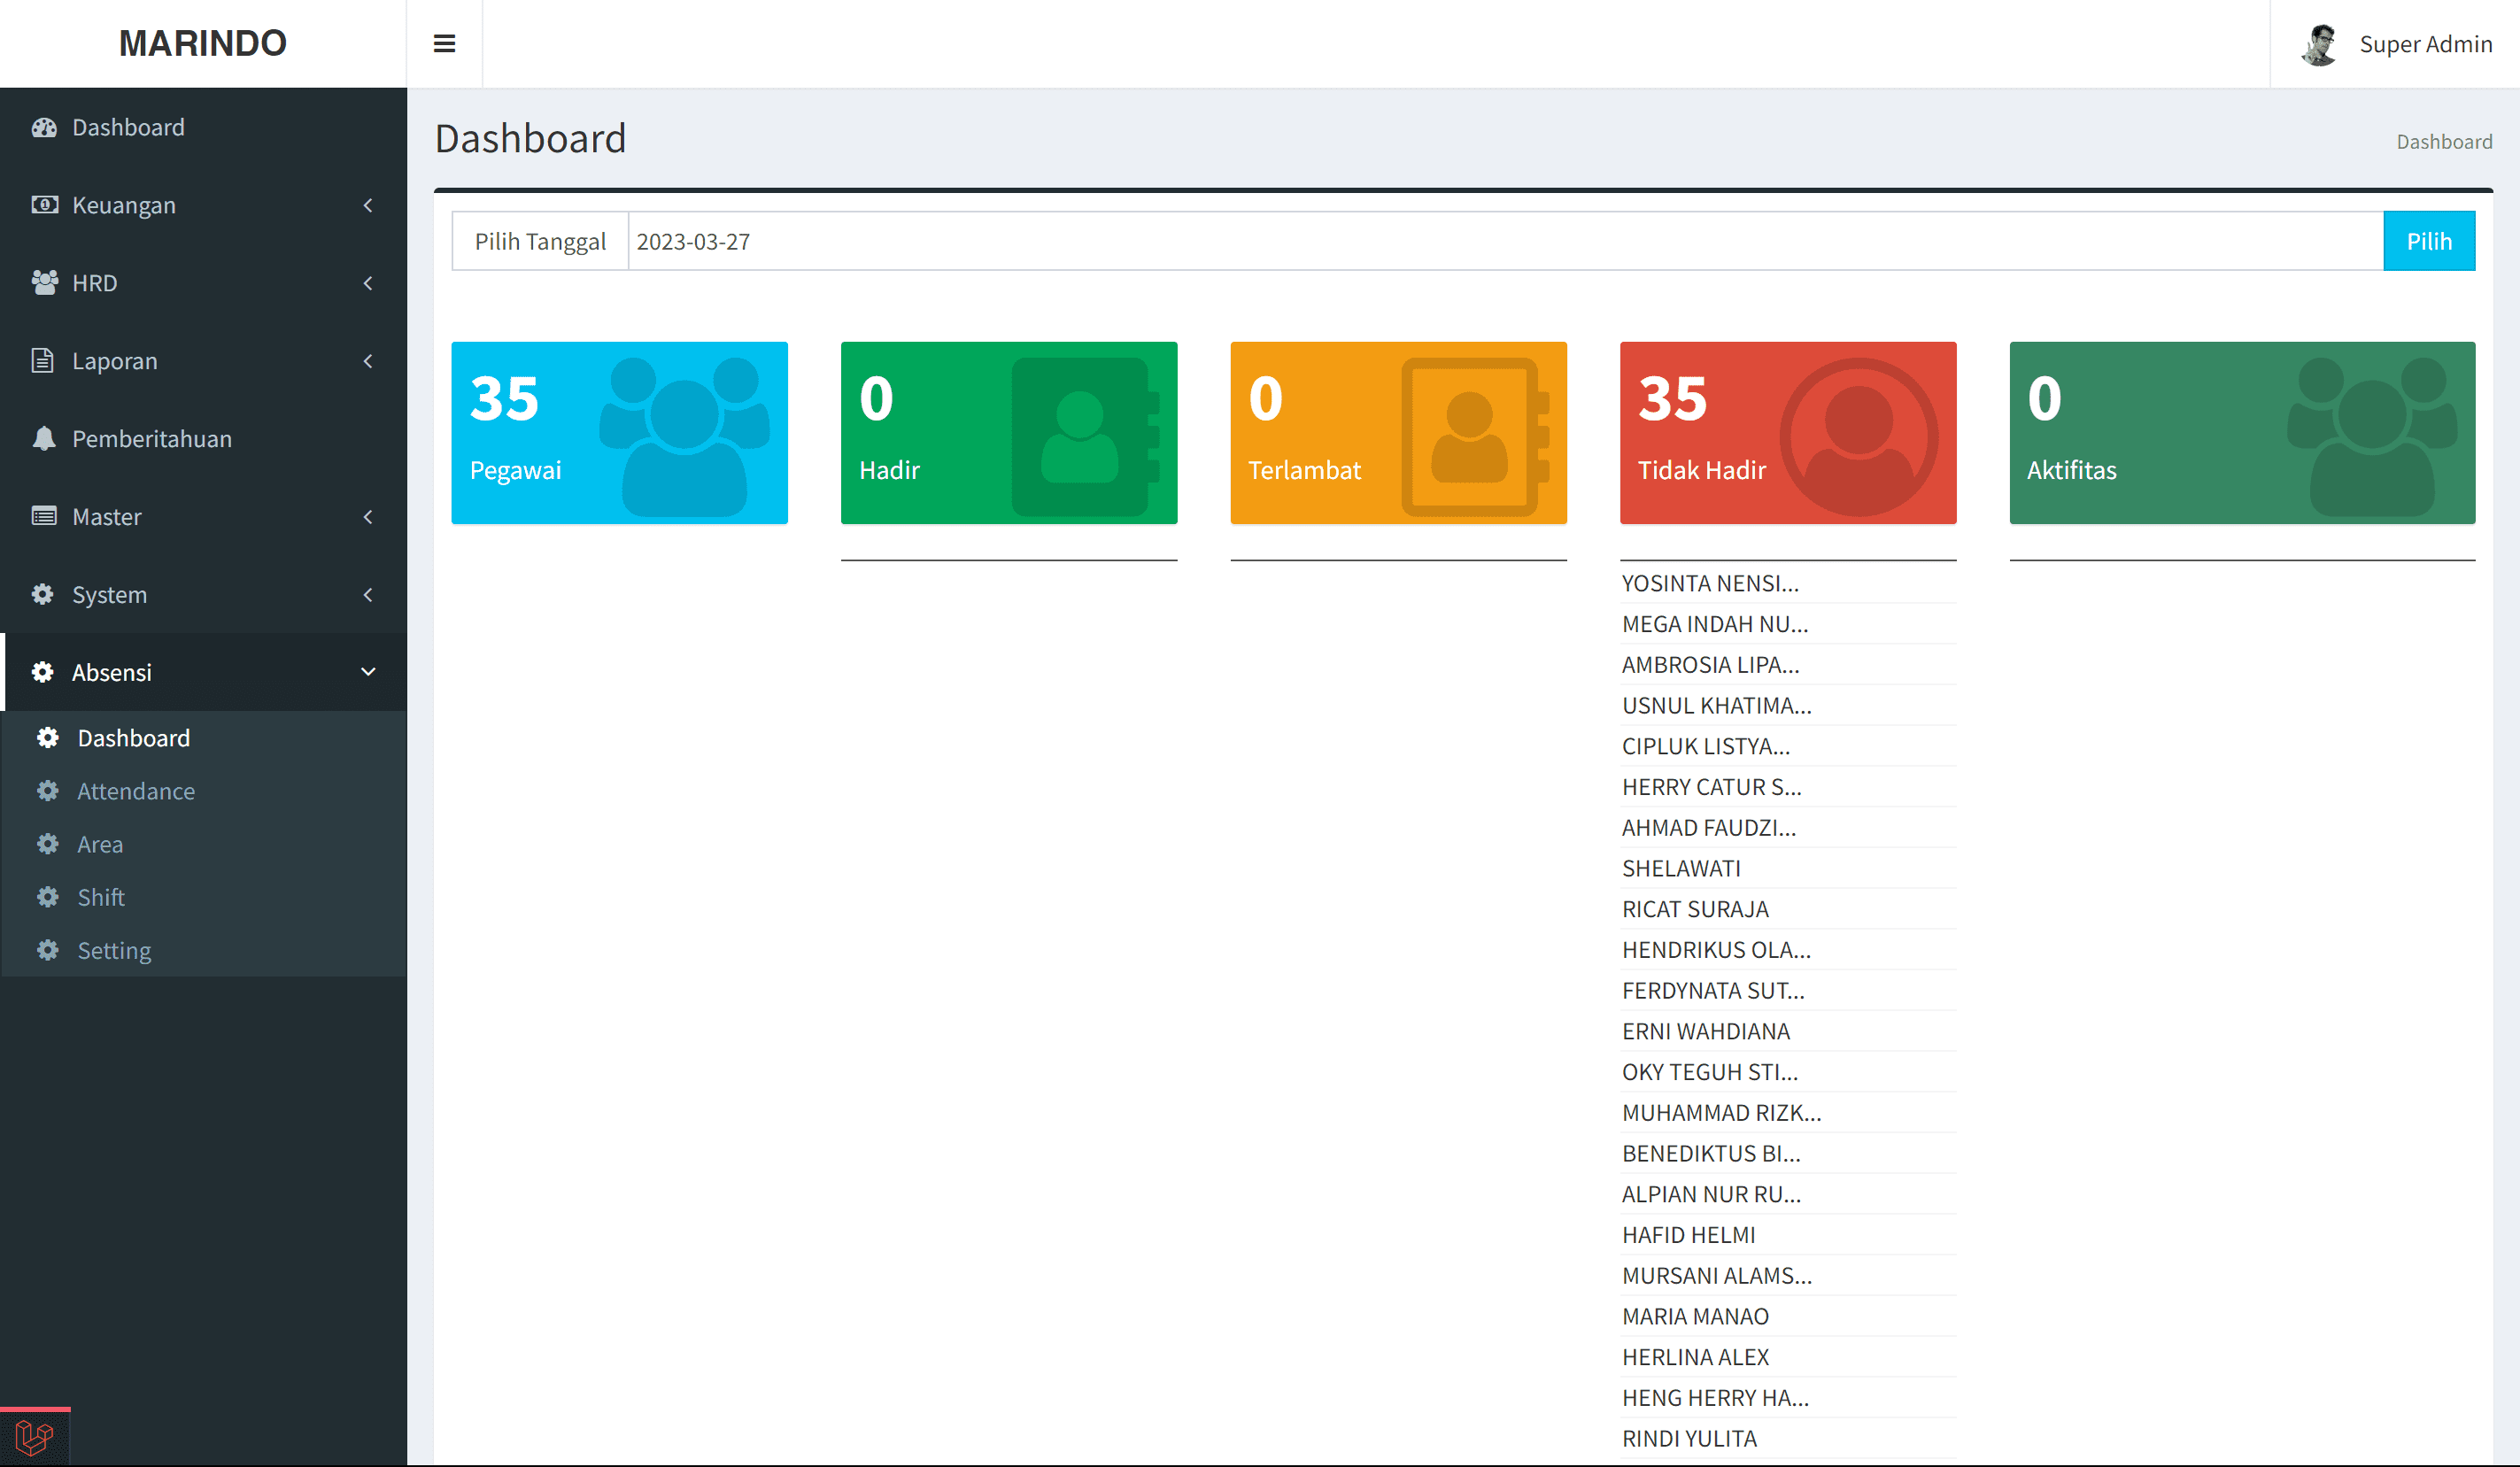Open the Attendance submenu item
2520x1467 pixels.
[136, 791]
